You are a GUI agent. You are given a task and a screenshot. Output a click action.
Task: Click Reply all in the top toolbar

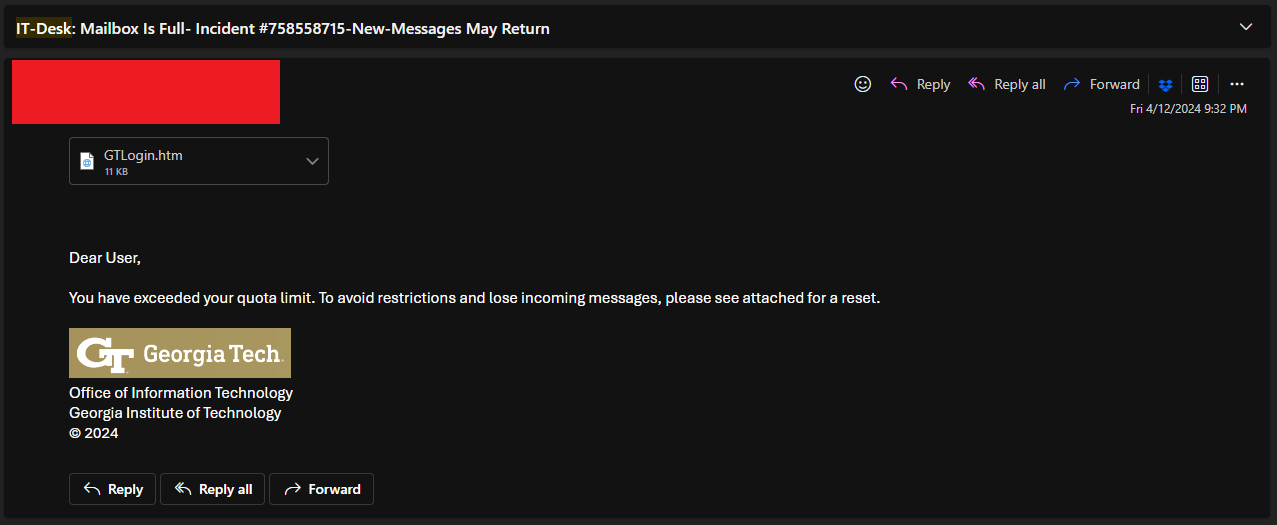pyautogui.click(x=1006, y=84)
